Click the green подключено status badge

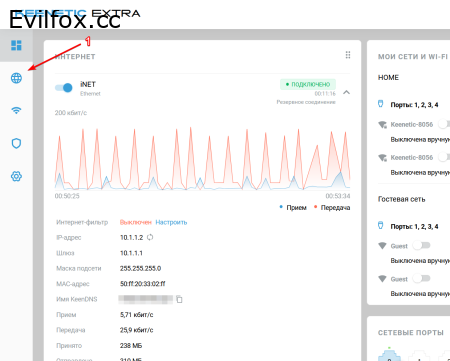[308, 84]
